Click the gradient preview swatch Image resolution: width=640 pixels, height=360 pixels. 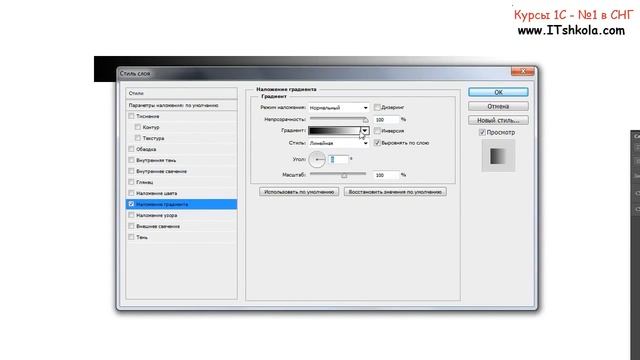pyautogui.click(x=334, y=131)
